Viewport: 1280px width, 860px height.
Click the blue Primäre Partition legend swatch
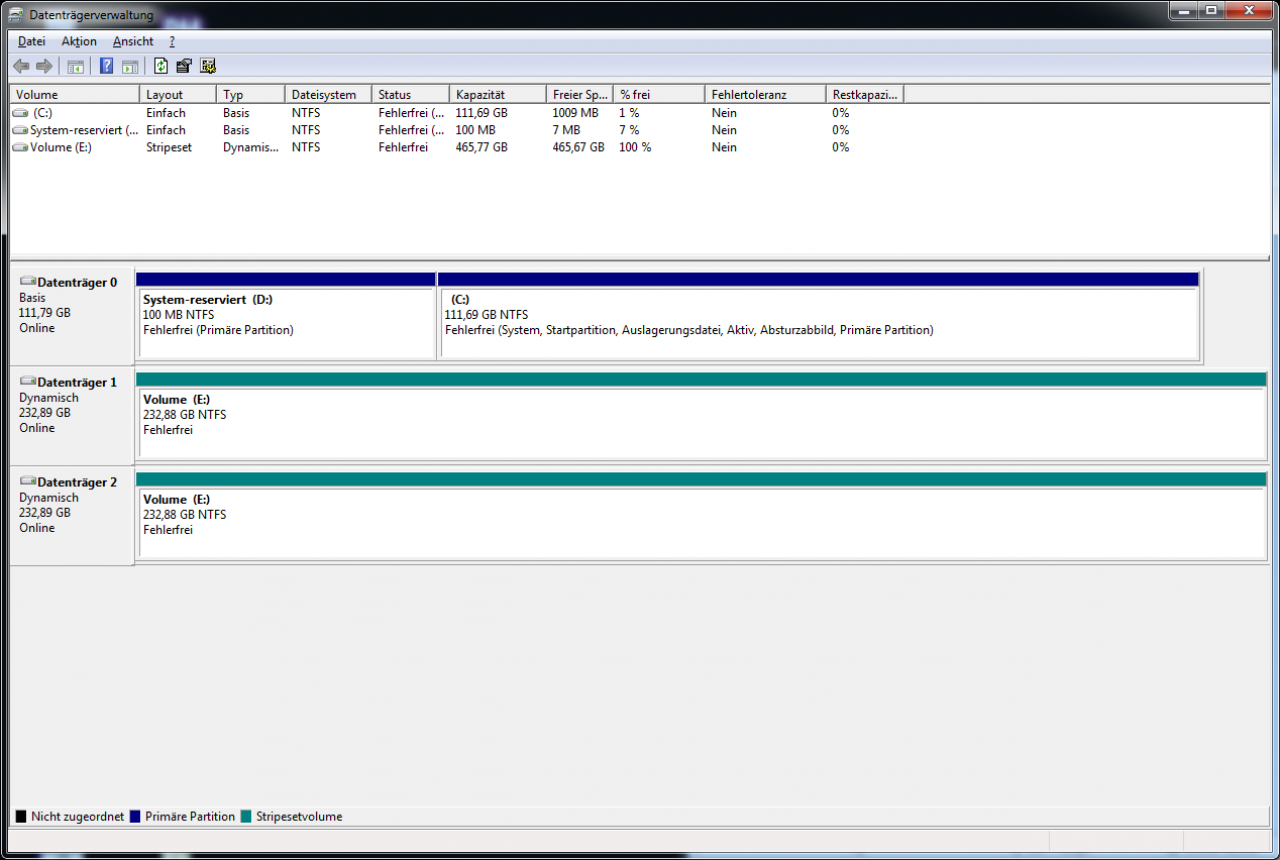(x=135, y=817)
